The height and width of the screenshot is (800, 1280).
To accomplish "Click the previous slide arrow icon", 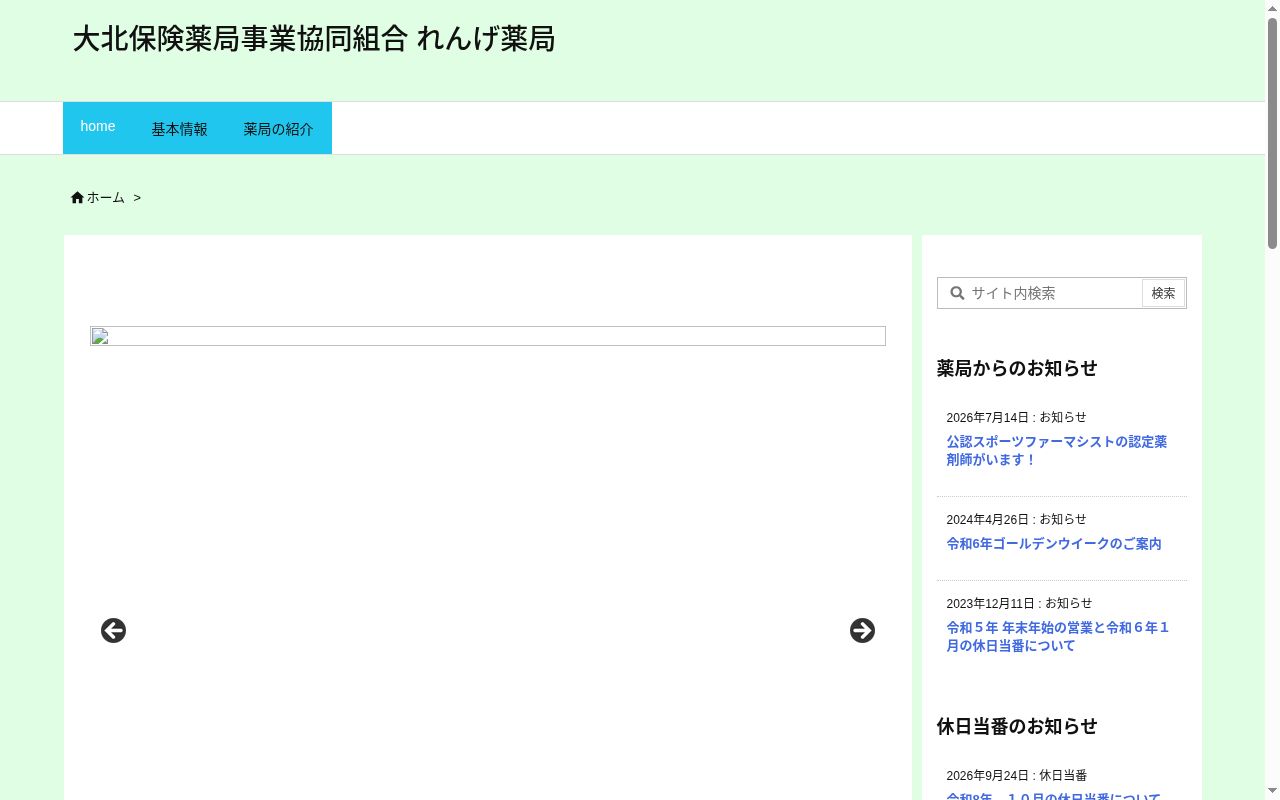I will click(x=113, y=631).
